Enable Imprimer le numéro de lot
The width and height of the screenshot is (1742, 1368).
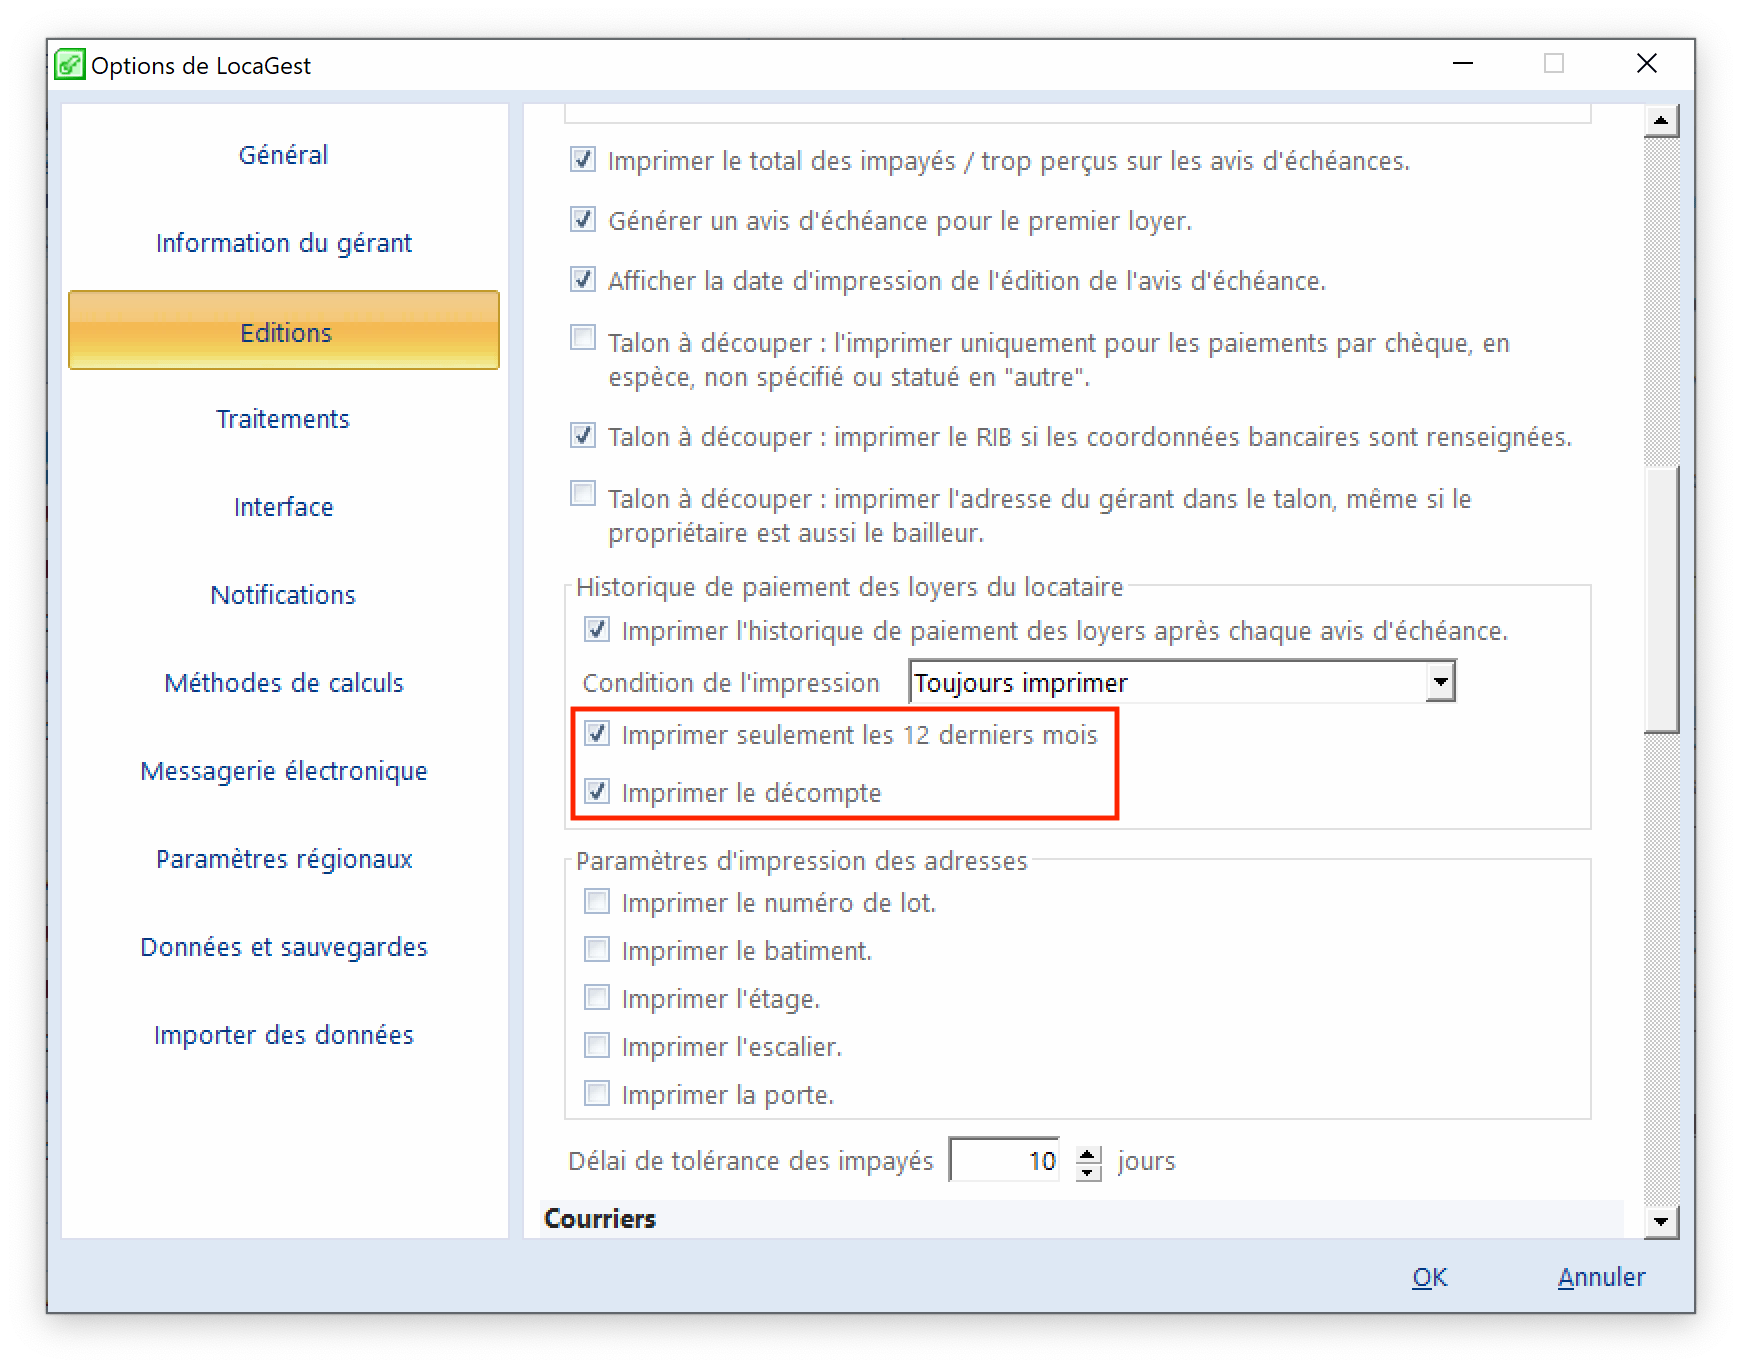pyautogui.click(x=597, y=901)
